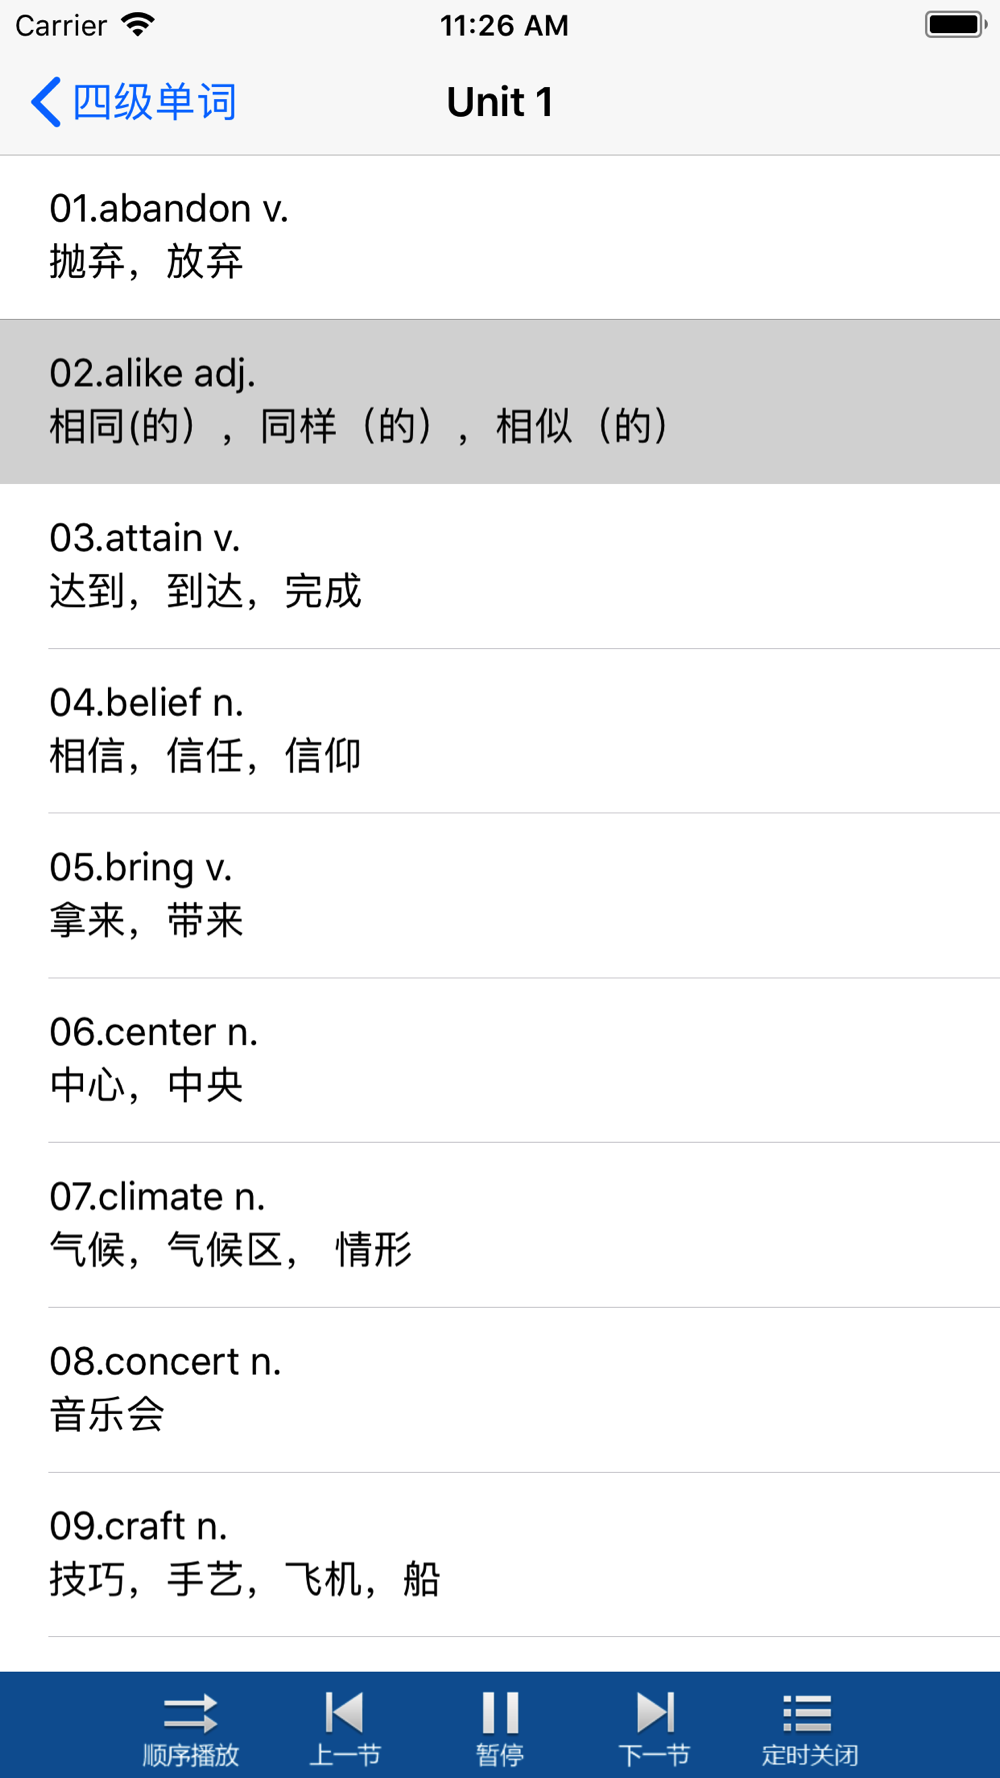Tap the Wi-Fi status icon
1000x1778 pixels.
tap(138, 25)
